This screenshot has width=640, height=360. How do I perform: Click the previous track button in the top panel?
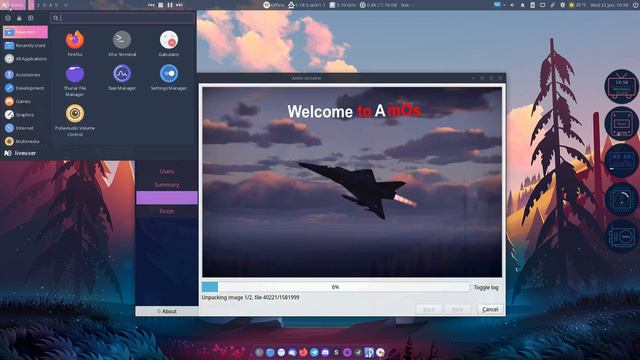(151, 5)
